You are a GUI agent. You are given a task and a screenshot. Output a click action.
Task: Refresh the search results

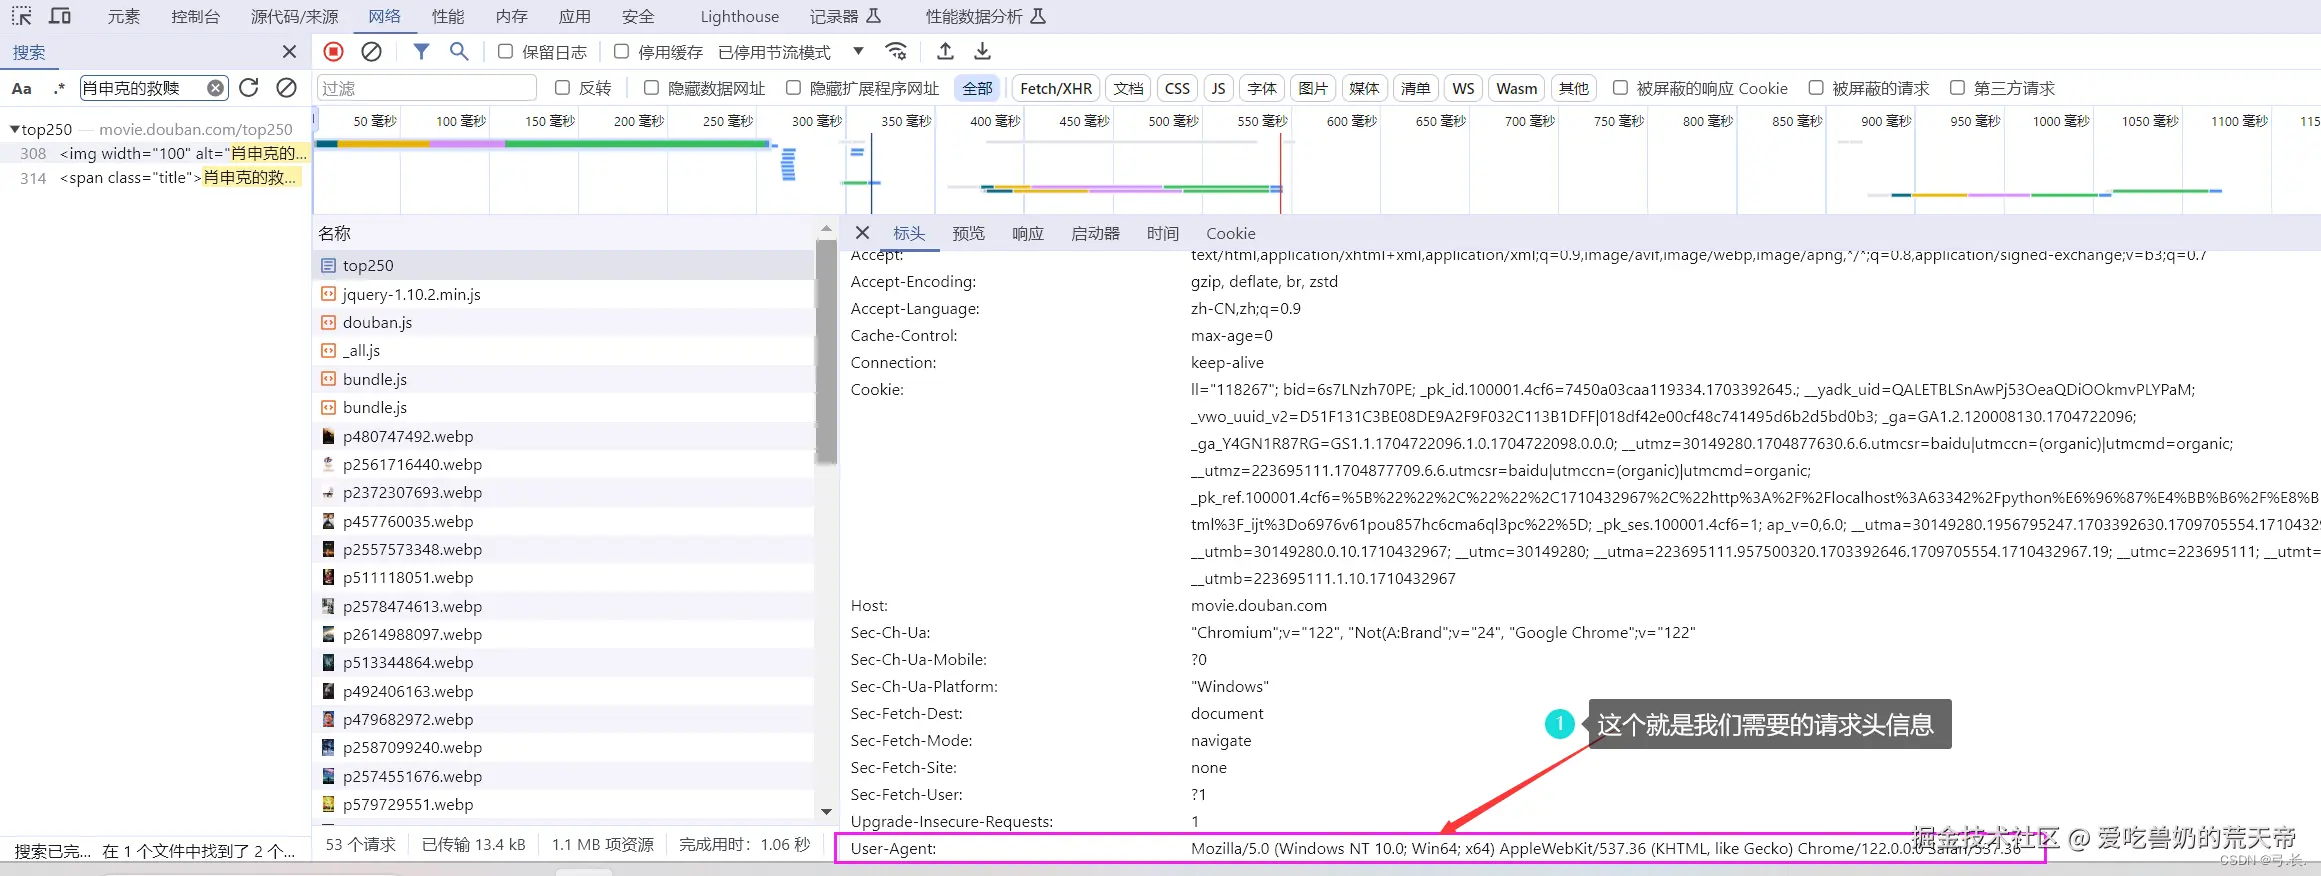click(249, 88)
